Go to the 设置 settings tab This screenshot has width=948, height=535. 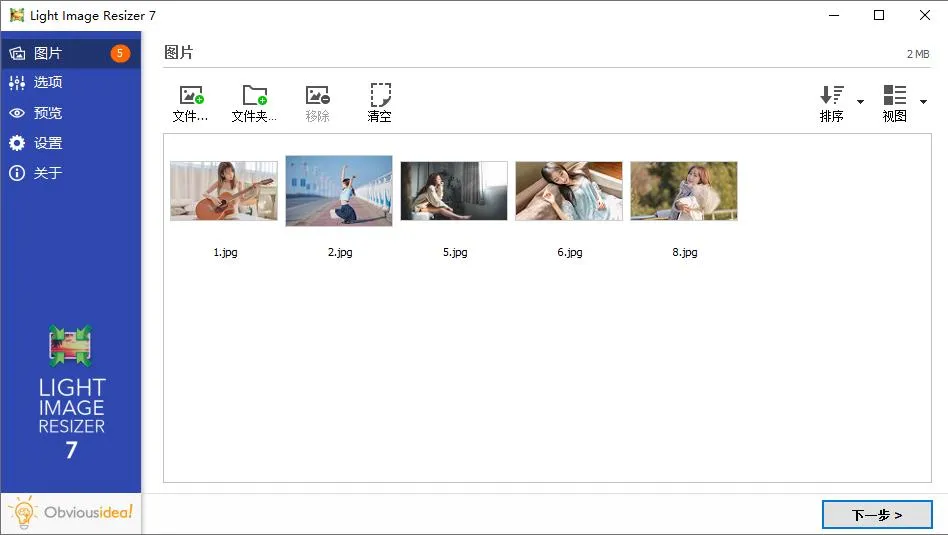point(48,143)
